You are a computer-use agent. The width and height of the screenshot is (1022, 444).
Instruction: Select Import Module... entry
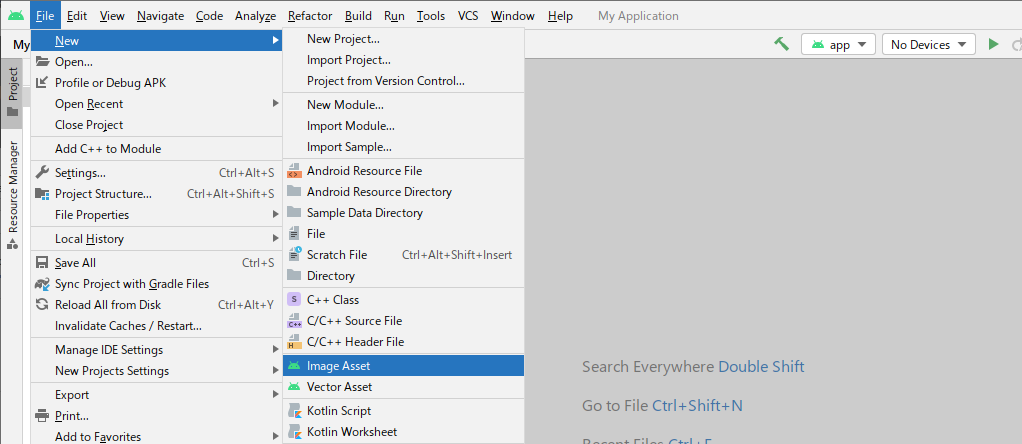pyautogui.click(x=403, y=126)
